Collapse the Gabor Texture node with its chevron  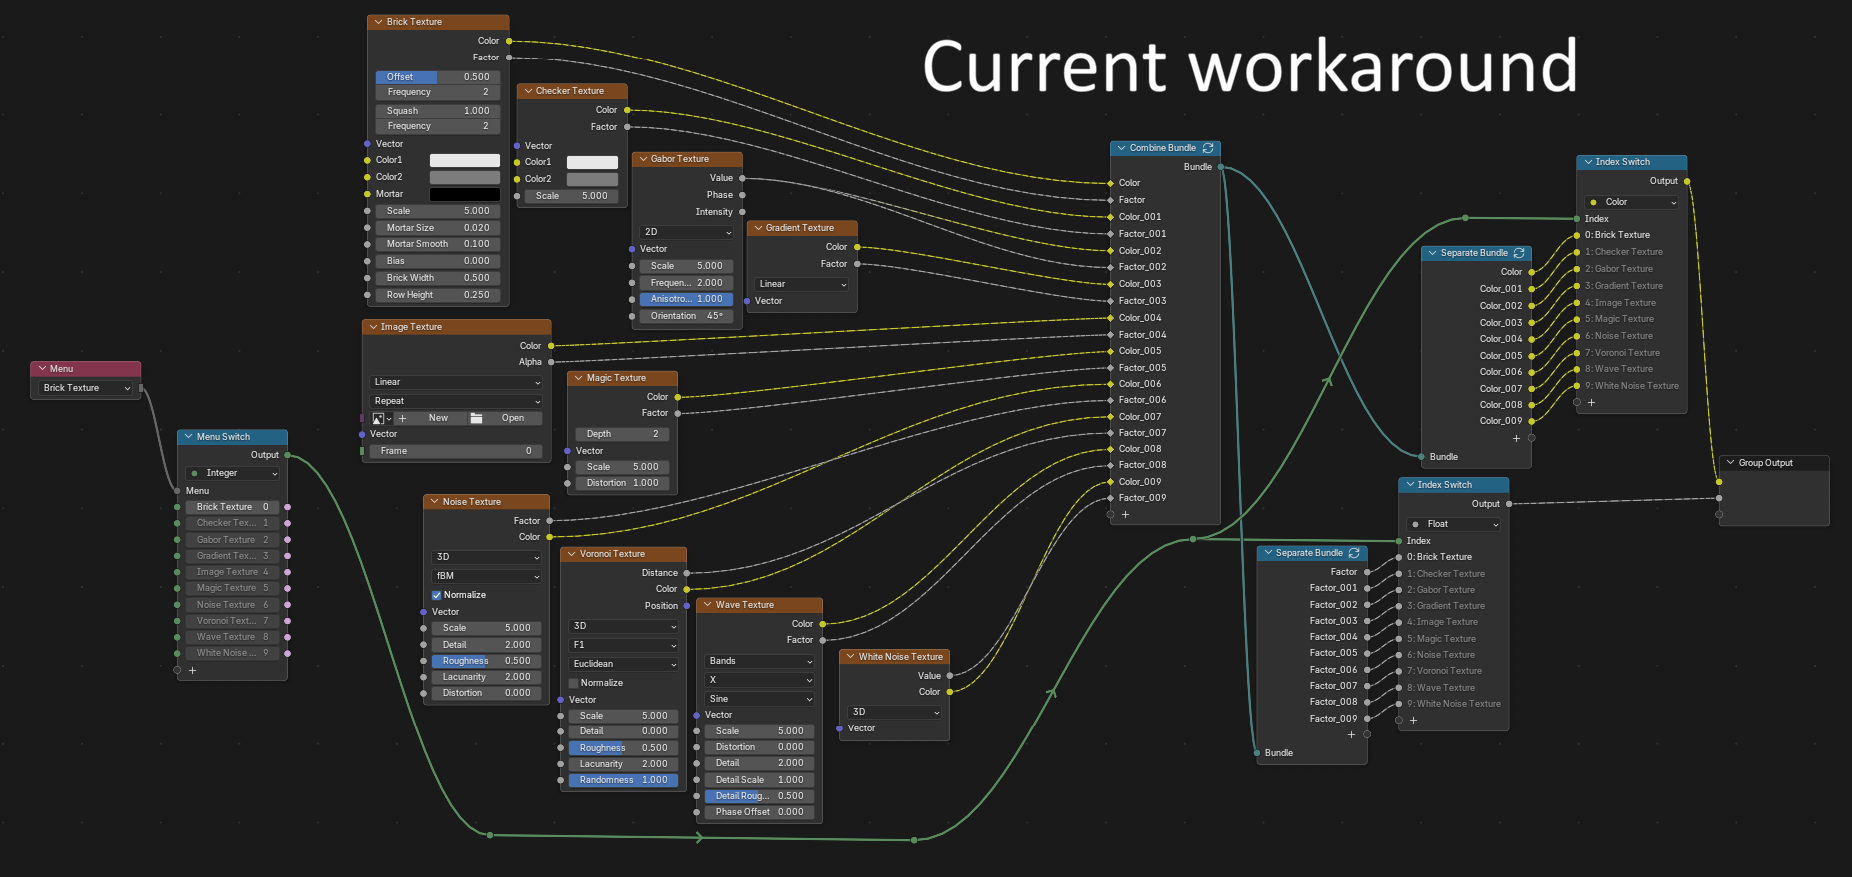642,159
